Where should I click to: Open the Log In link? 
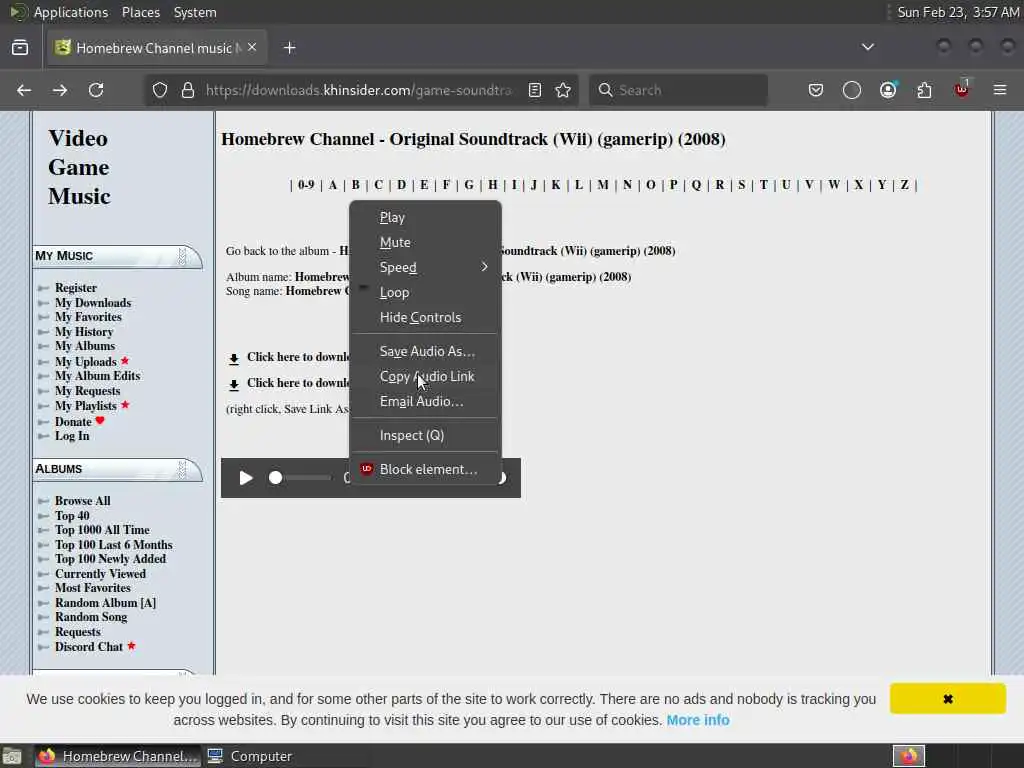point(72,436)
